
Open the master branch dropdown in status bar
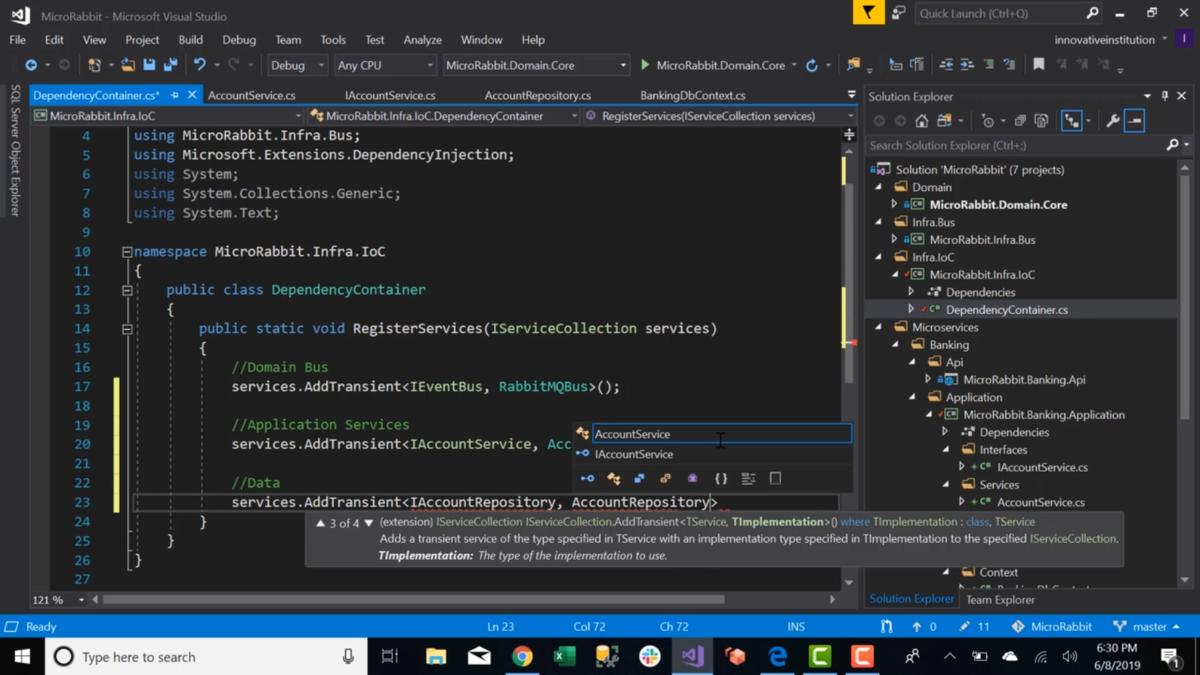coord(1147,627)
